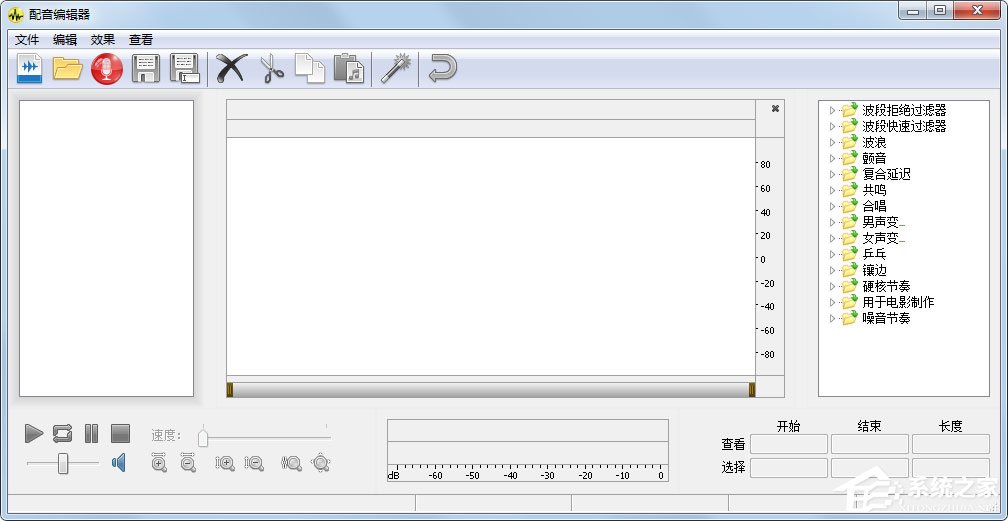Click the undo arrow icon
This screenshot has height=521, width=1008.
pos(442,69)
